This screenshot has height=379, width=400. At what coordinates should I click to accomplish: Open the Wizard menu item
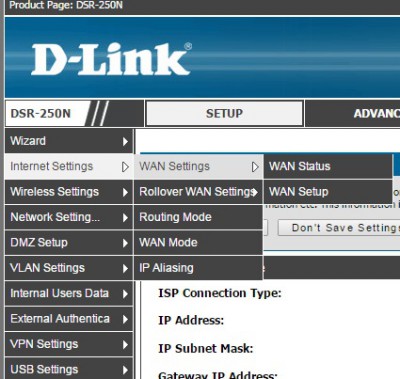click(69, 141)
